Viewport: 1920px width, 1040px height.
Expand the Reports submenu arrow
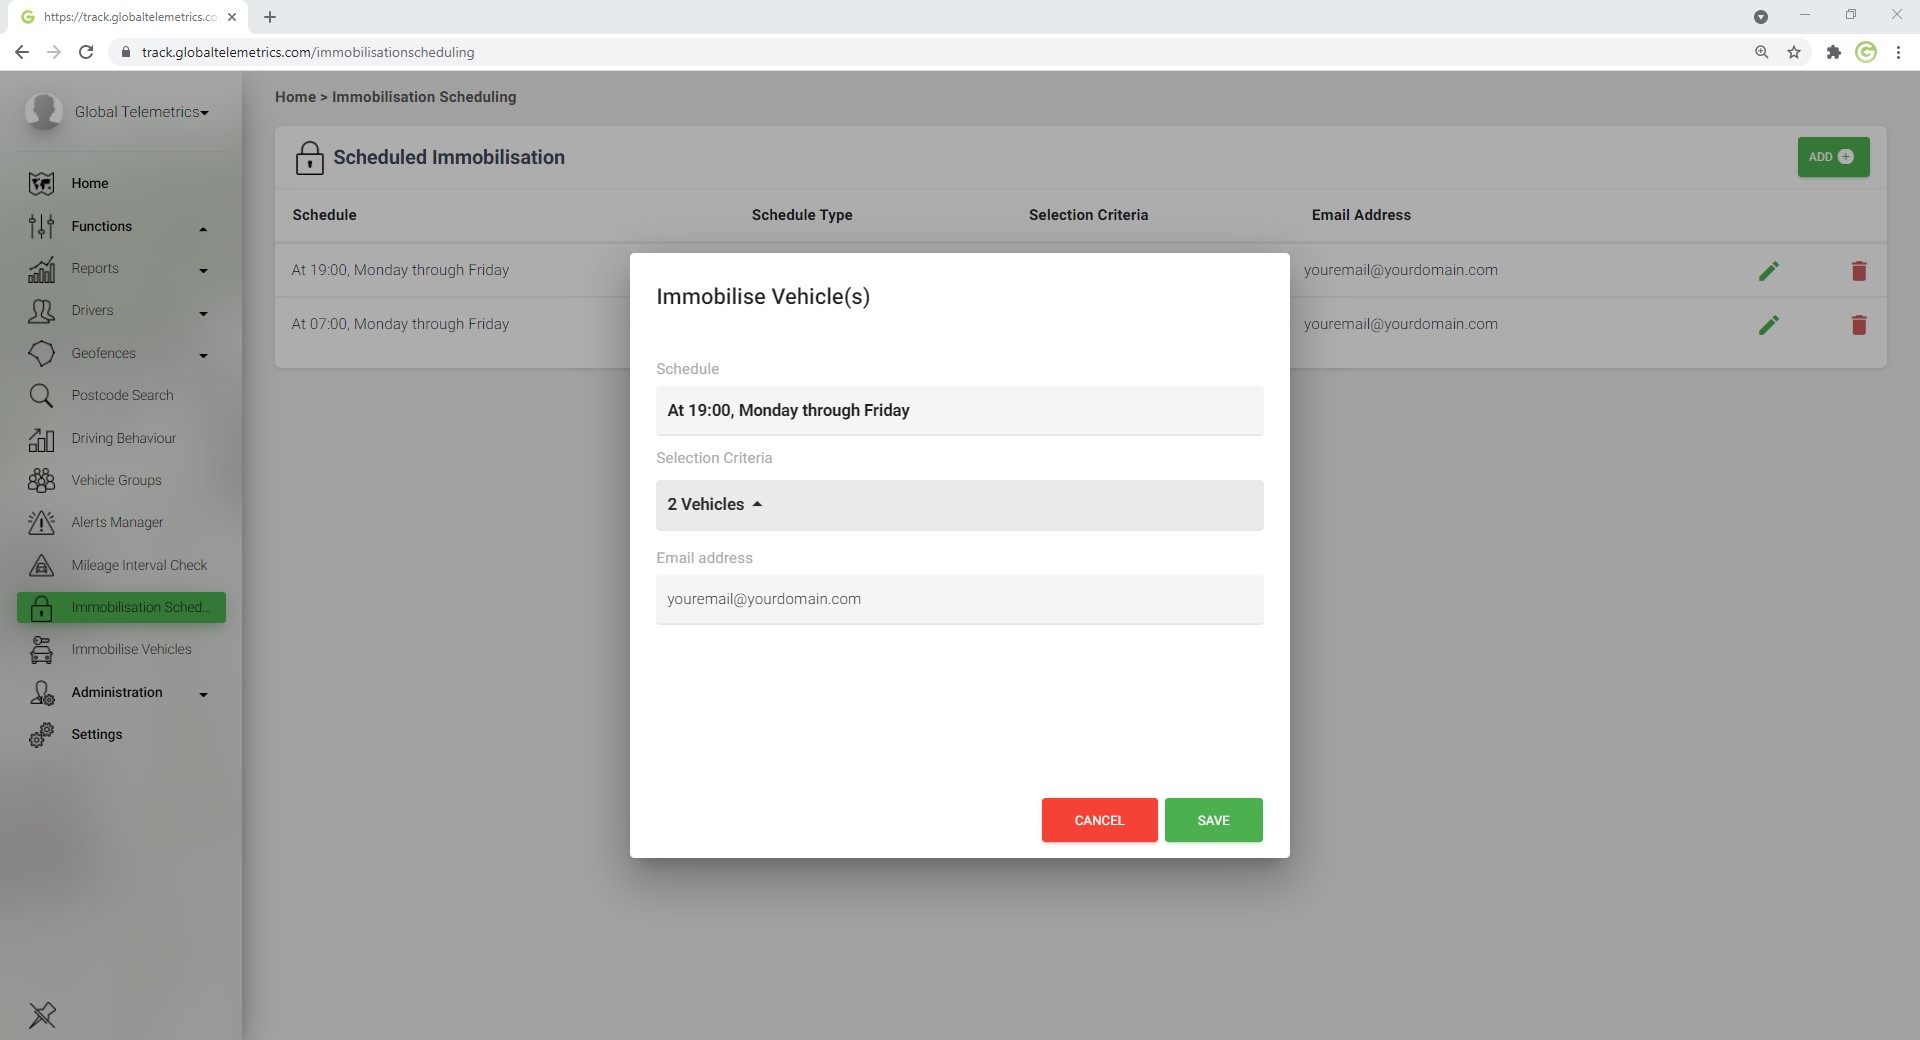tap(203, 270)
